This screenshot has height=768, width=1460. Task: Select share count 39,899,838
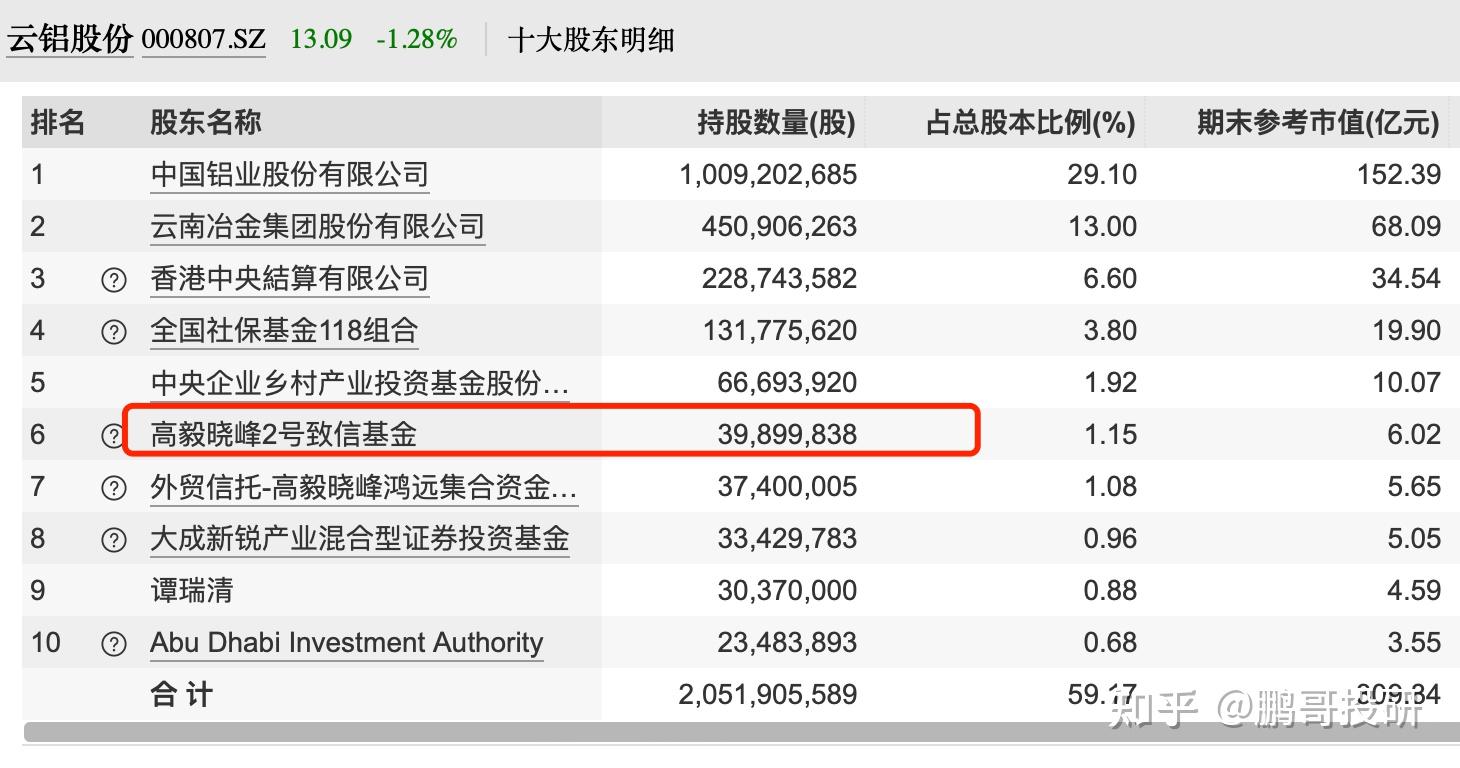pos(787,435)
